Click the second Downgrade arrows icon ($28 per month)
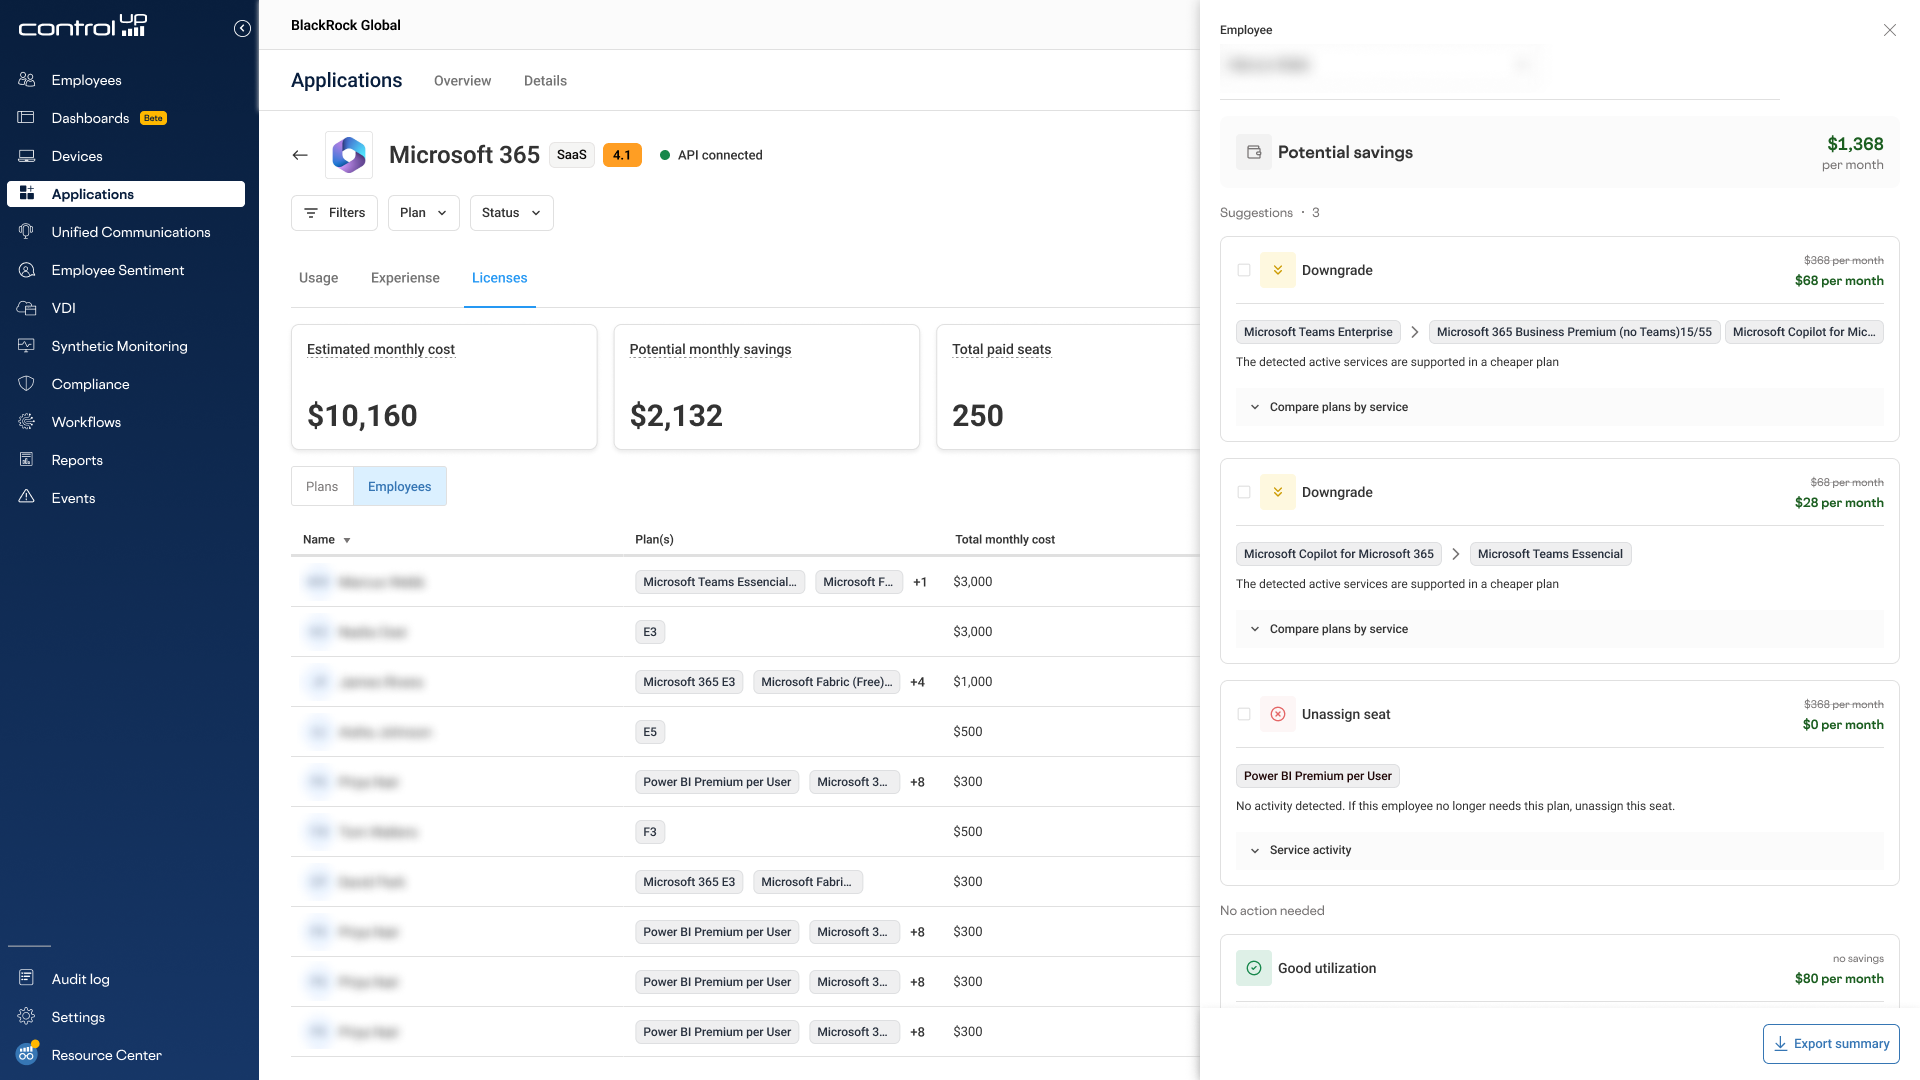 pyautogui.click(x=1278, y=492)
